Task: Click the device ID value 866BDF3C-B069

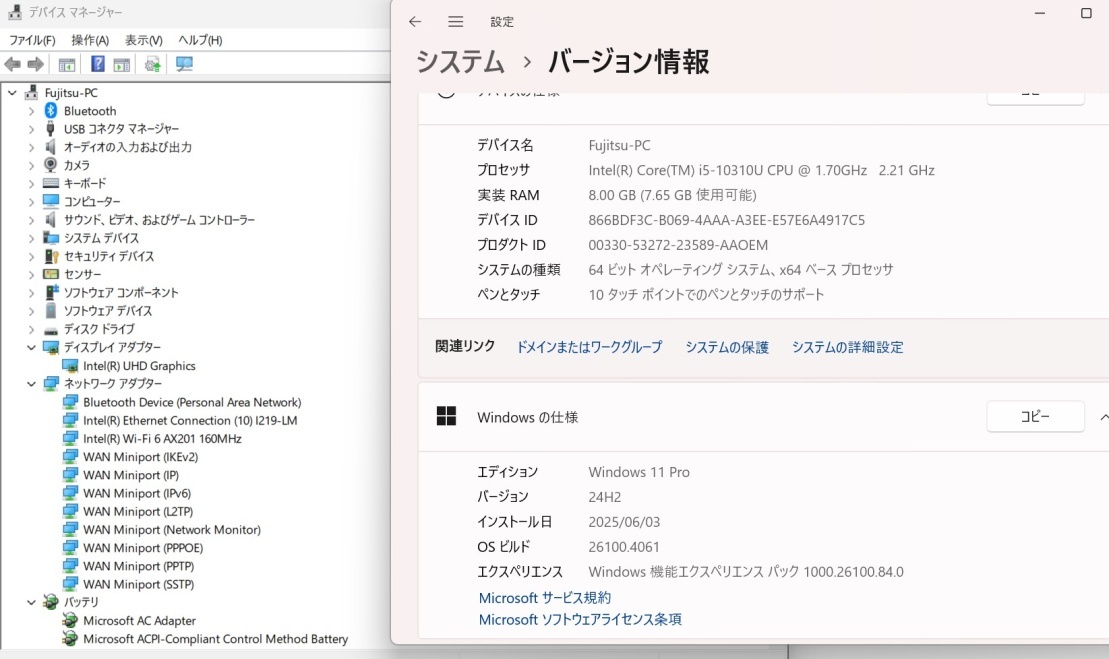Action: (x=726, y=220)
